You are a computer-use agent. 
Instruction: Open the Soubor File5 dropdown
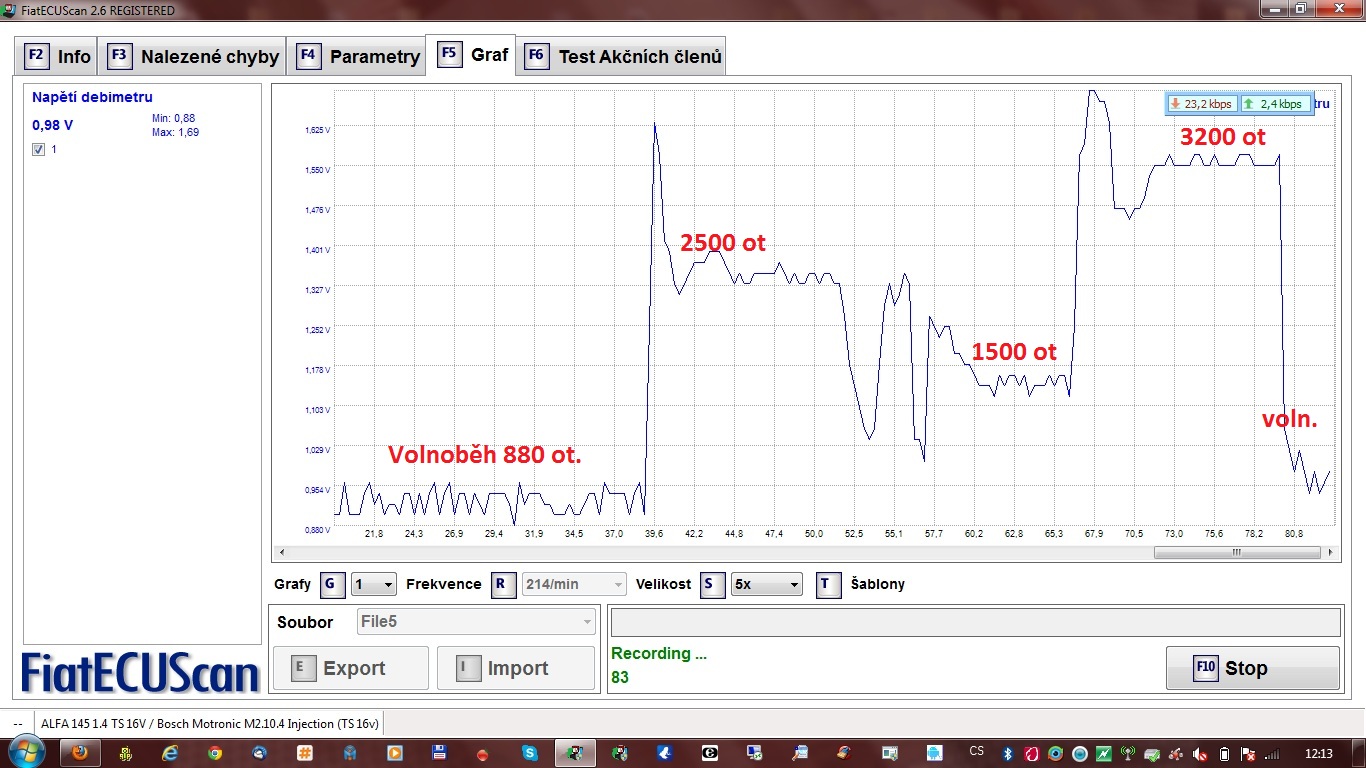(x=477, y=622)
